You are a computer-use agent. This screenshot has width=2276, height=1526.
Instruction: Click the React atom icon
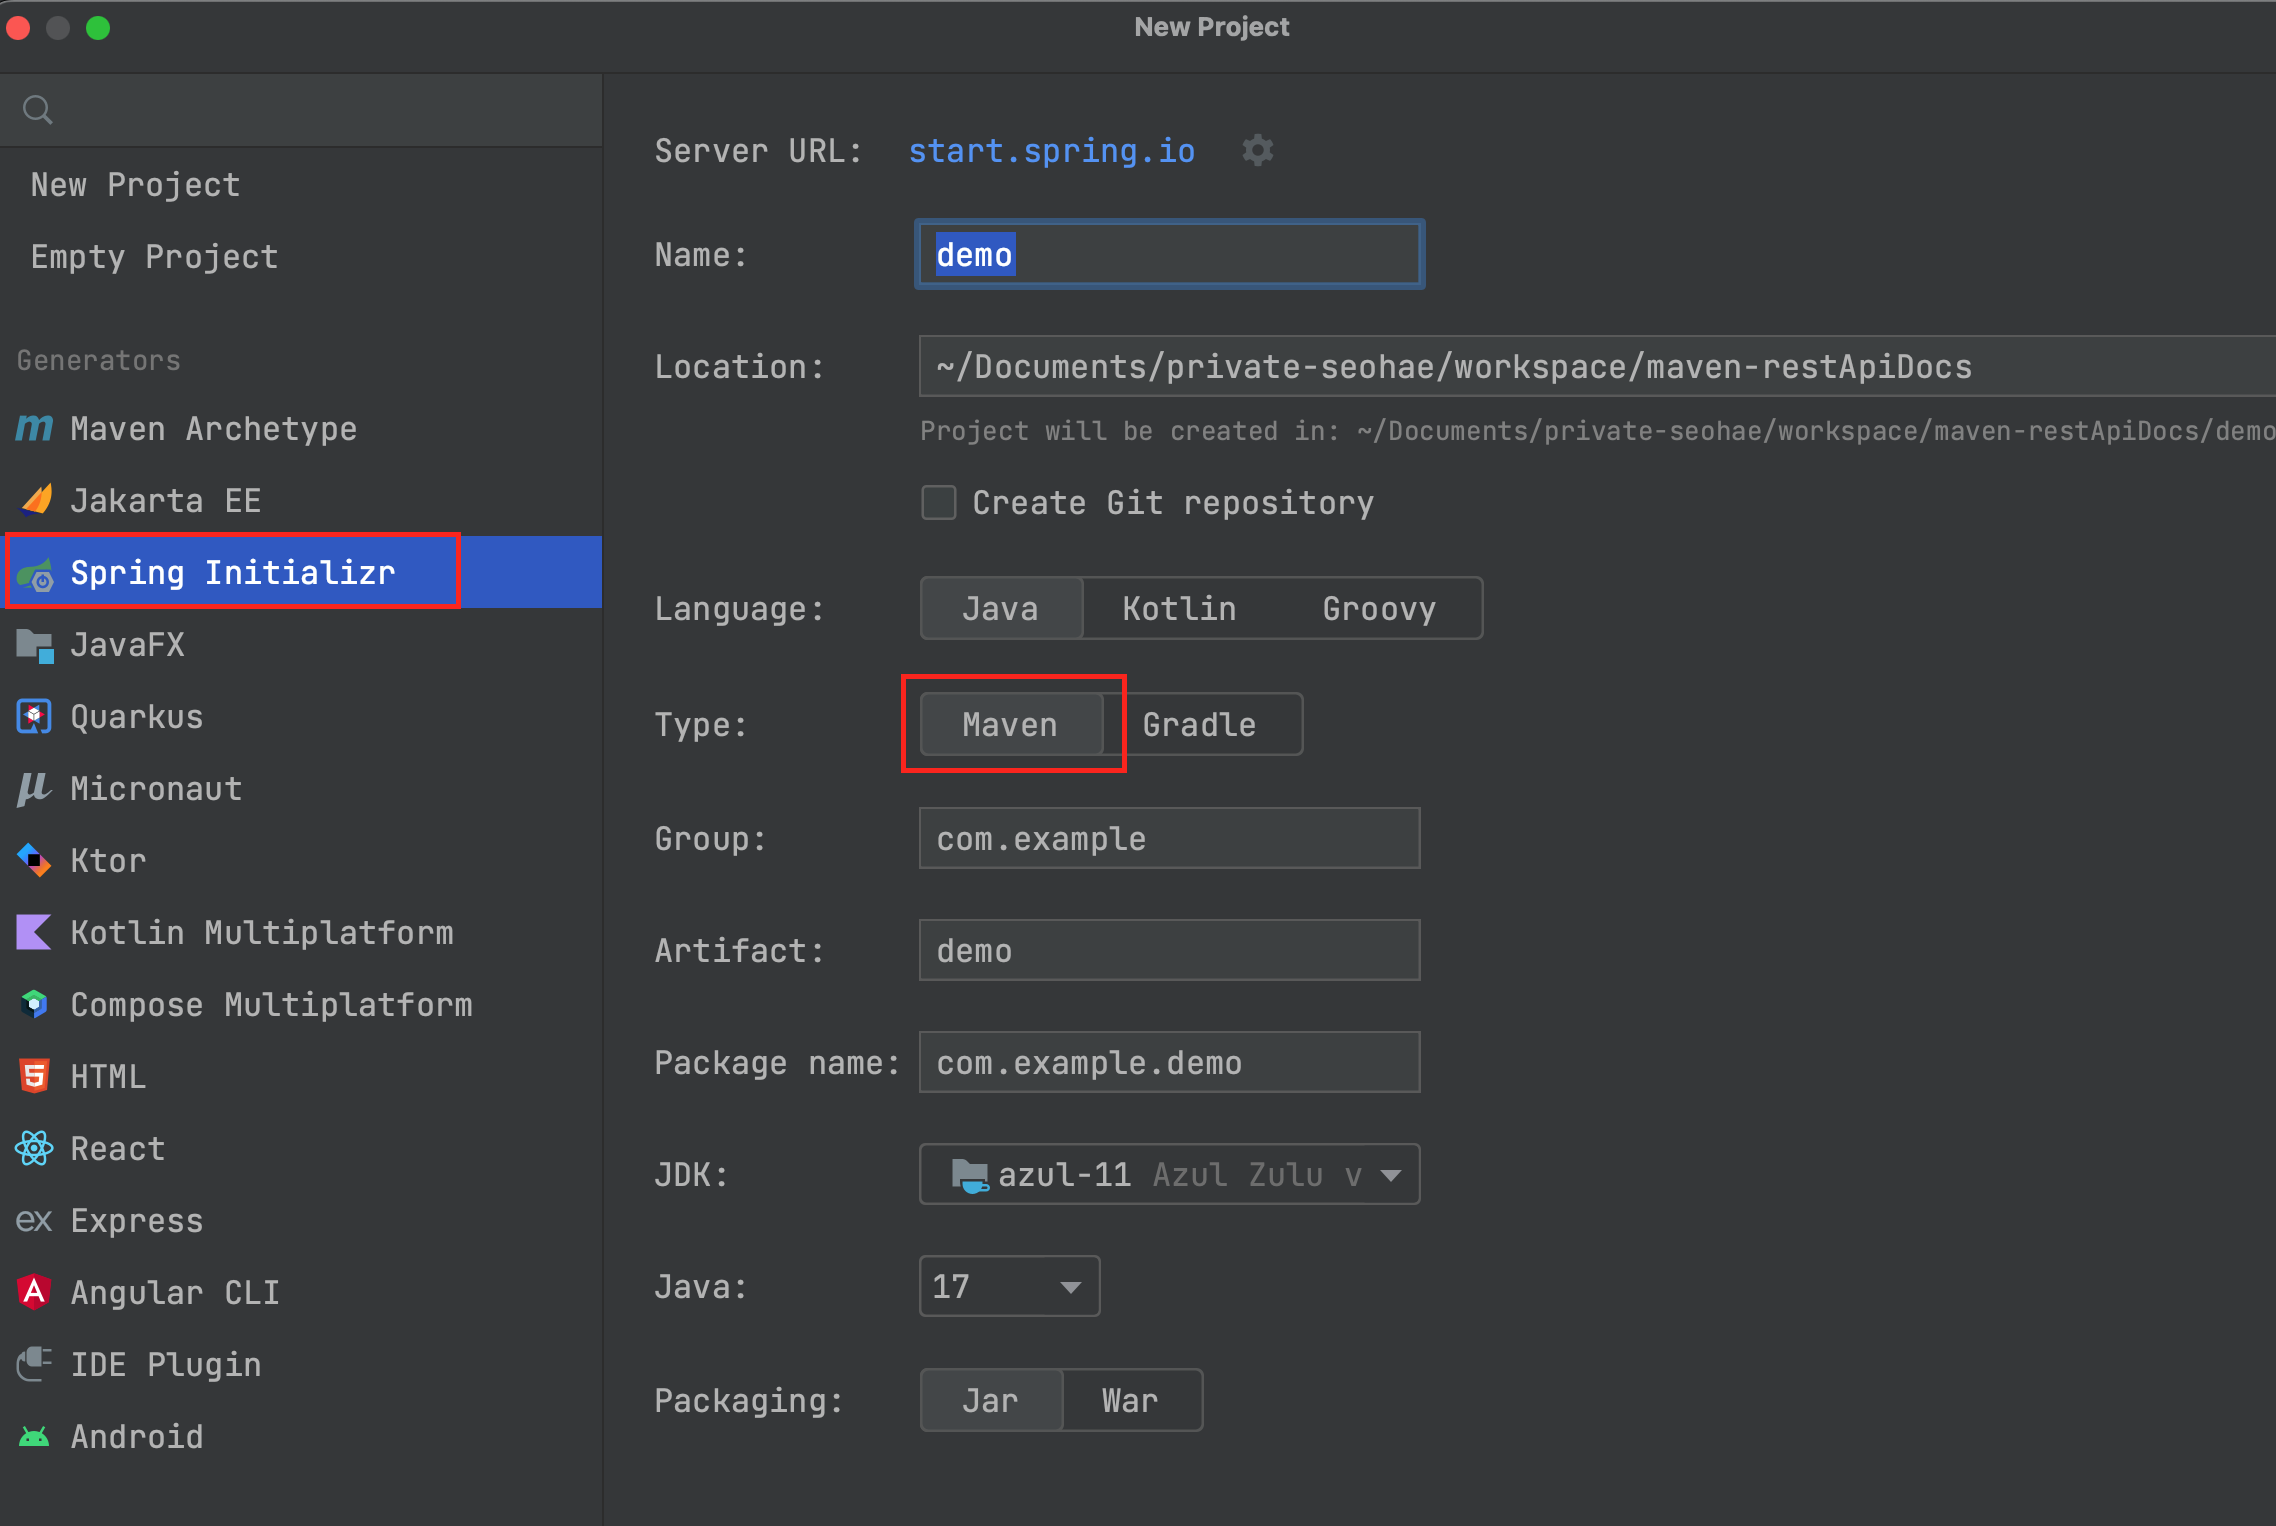coord(34,1148)
